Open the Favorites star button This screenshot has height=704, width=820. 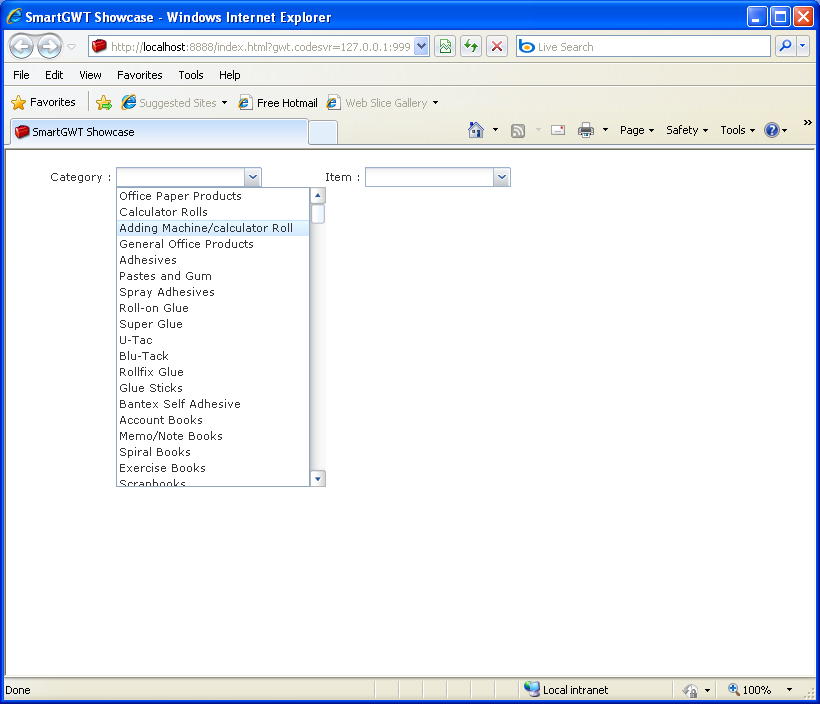[x=43, y=102]
